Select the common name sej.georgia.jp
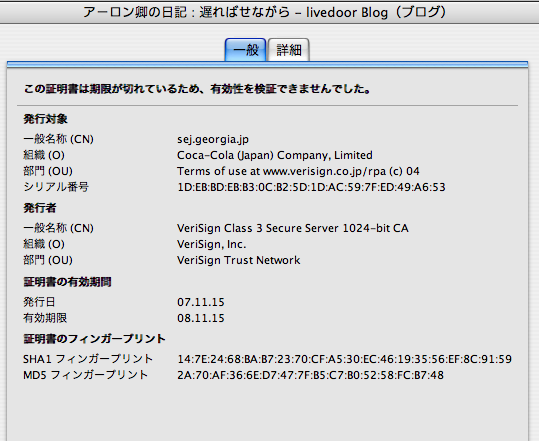539x441 pixels. 213,139
